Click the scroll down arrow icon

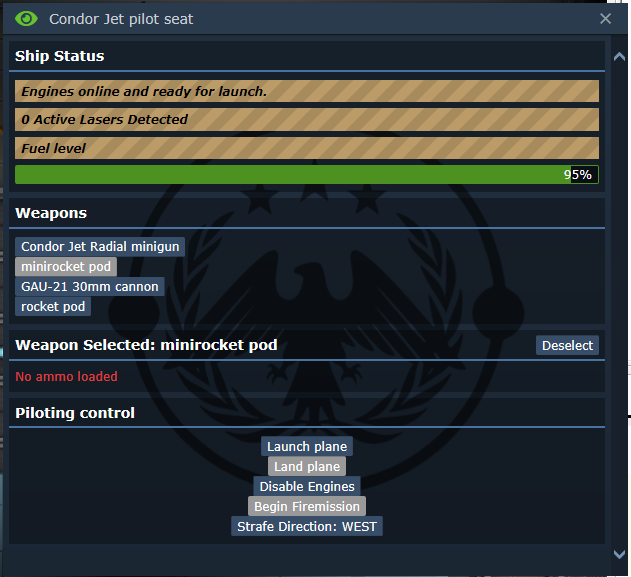619,554
